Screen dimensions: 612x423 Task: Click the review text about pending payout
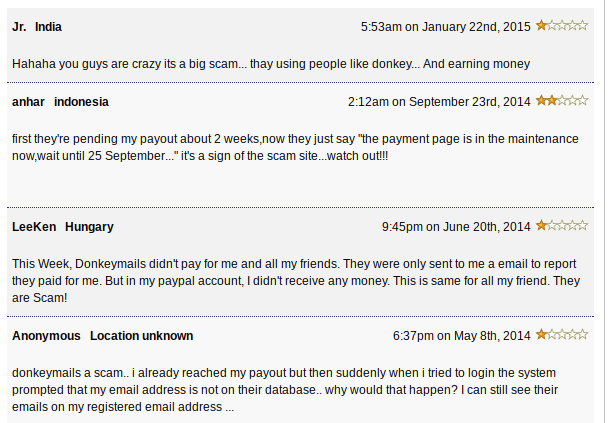[295, 148]
